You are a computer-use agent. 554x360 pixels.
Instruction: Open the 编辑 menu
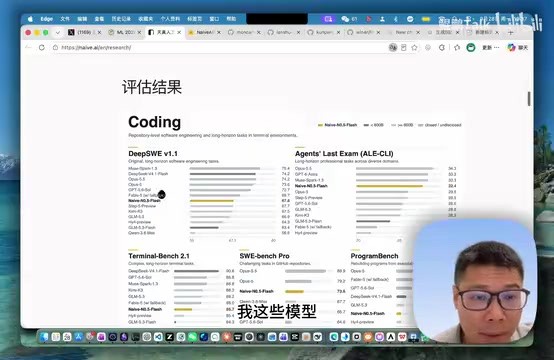pyautogui.click(x=82, y=19)
